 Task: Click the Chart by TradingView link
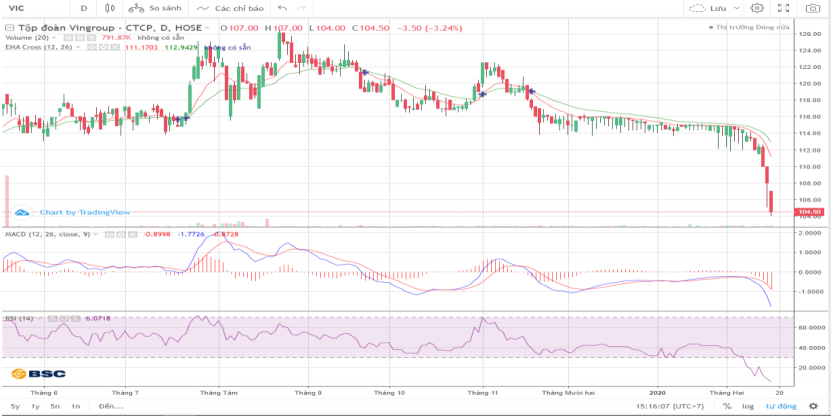85,213
